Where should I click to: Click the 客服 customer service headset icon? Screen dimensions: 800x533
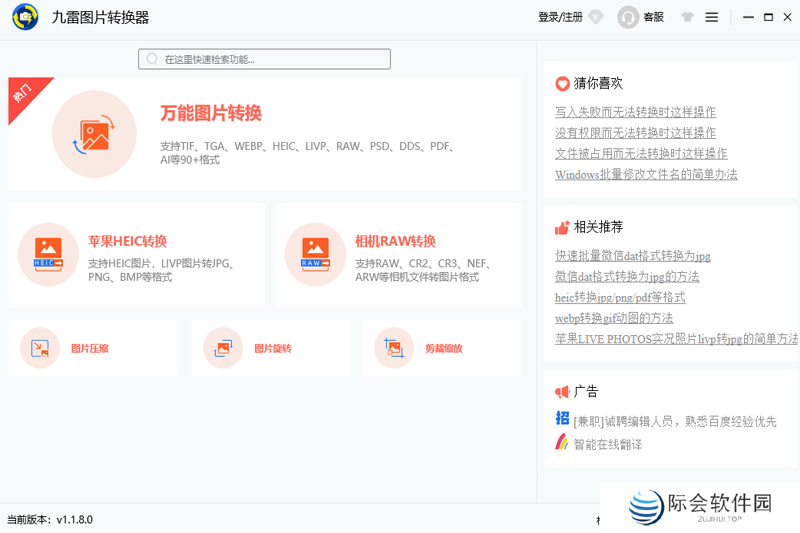(x=629, y=17)
